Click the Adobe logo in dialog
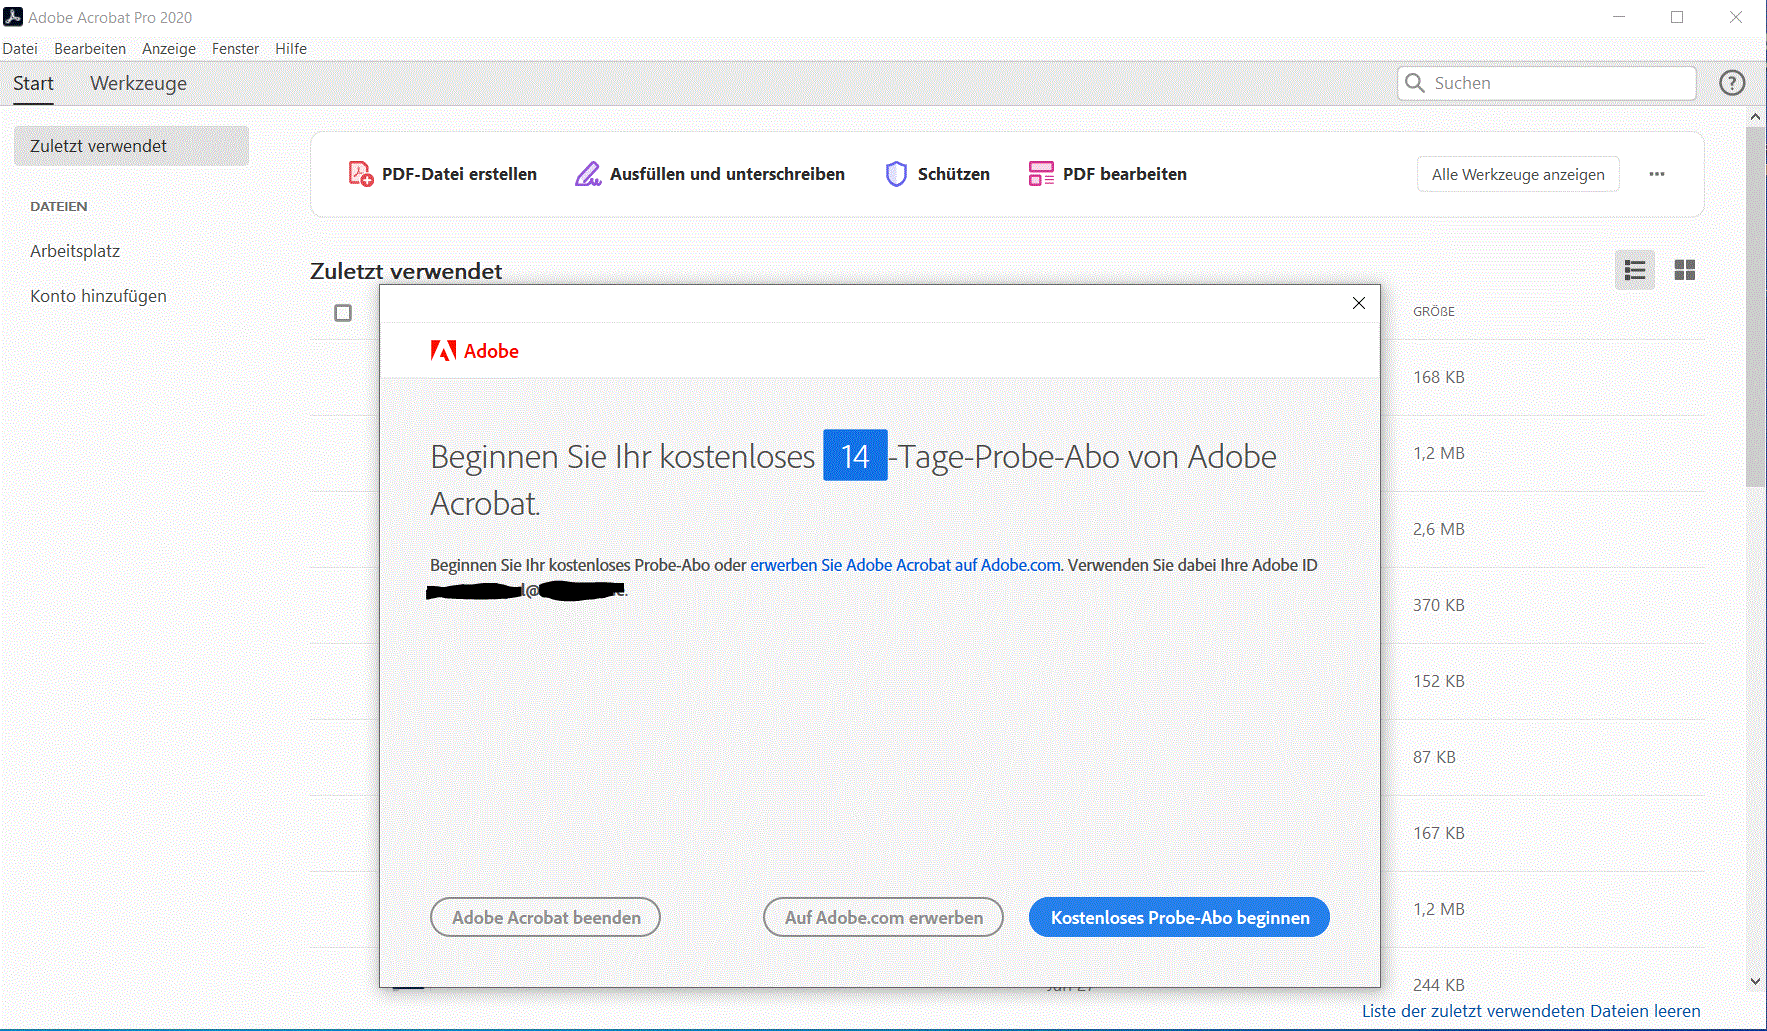1767x1031 pixels. pos(474,351)
